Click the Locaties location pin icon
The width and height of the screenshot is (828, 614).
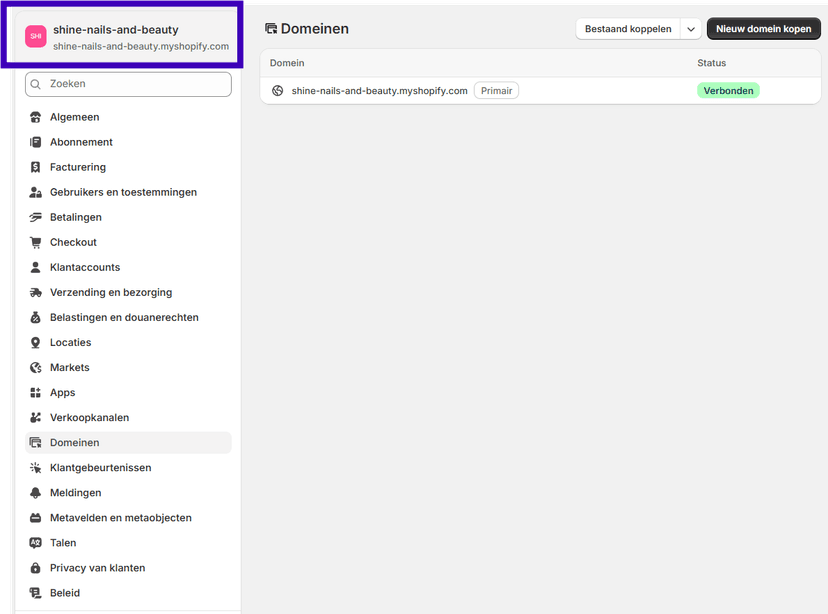(x=37, y=342)
